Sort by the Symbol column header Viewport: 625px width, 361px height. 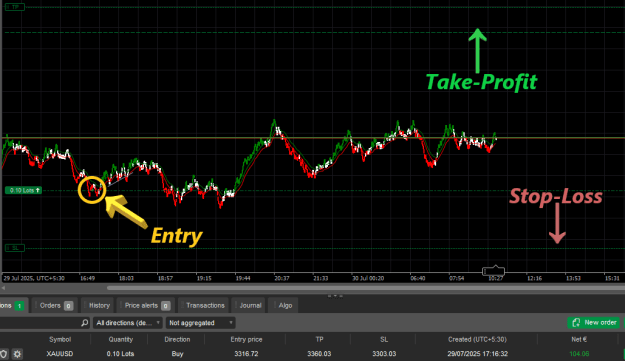point(60,339)
